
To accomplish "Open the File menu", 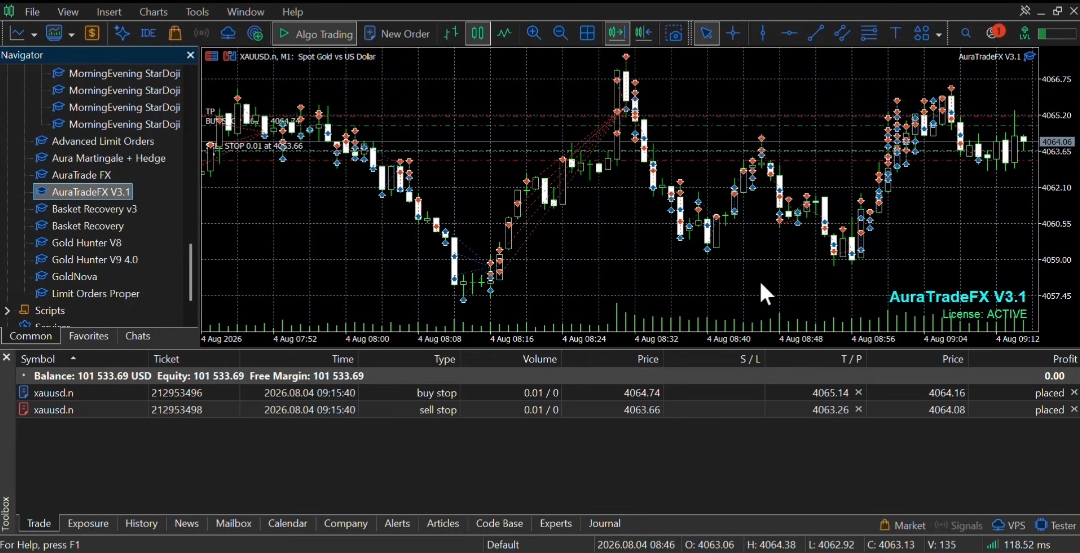I will (x=32, y=12).
